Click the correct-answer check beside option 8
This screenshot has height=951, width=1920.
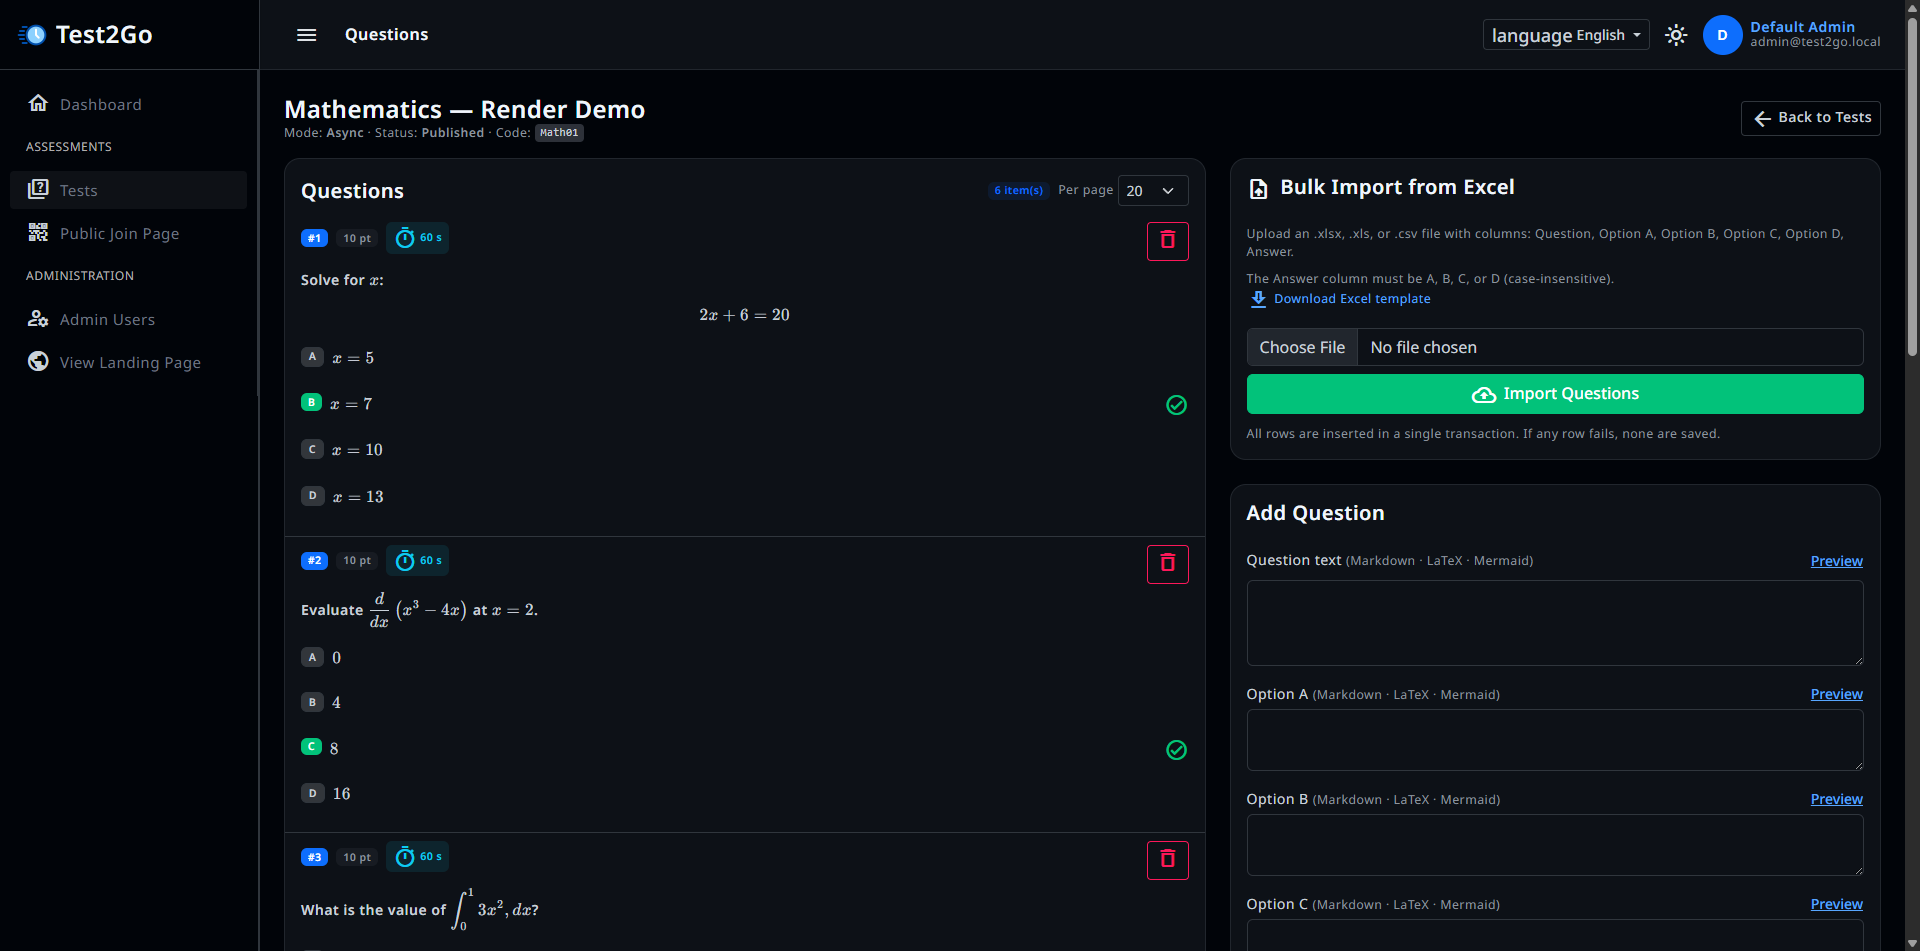1176,750
